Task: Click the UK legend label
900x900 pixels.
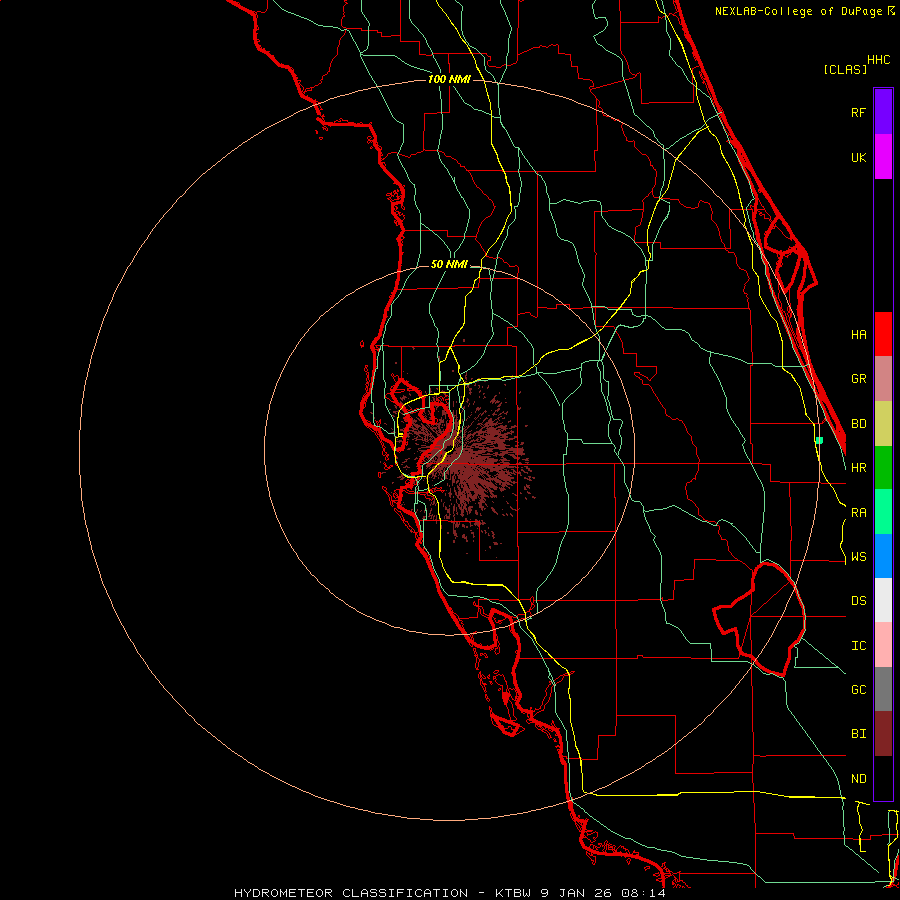Action: pyautogui.click(x=858, y=157)
